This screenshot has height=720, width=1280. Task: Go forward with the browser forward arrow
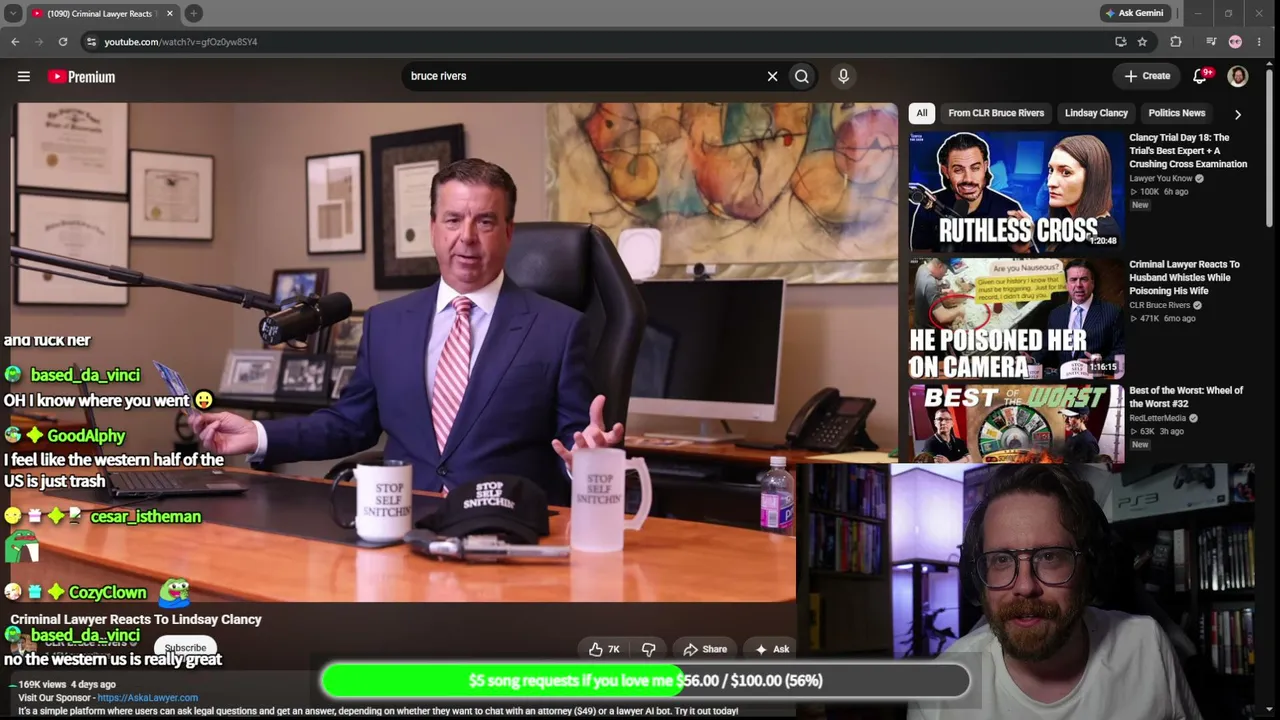(x=39, y=42)
